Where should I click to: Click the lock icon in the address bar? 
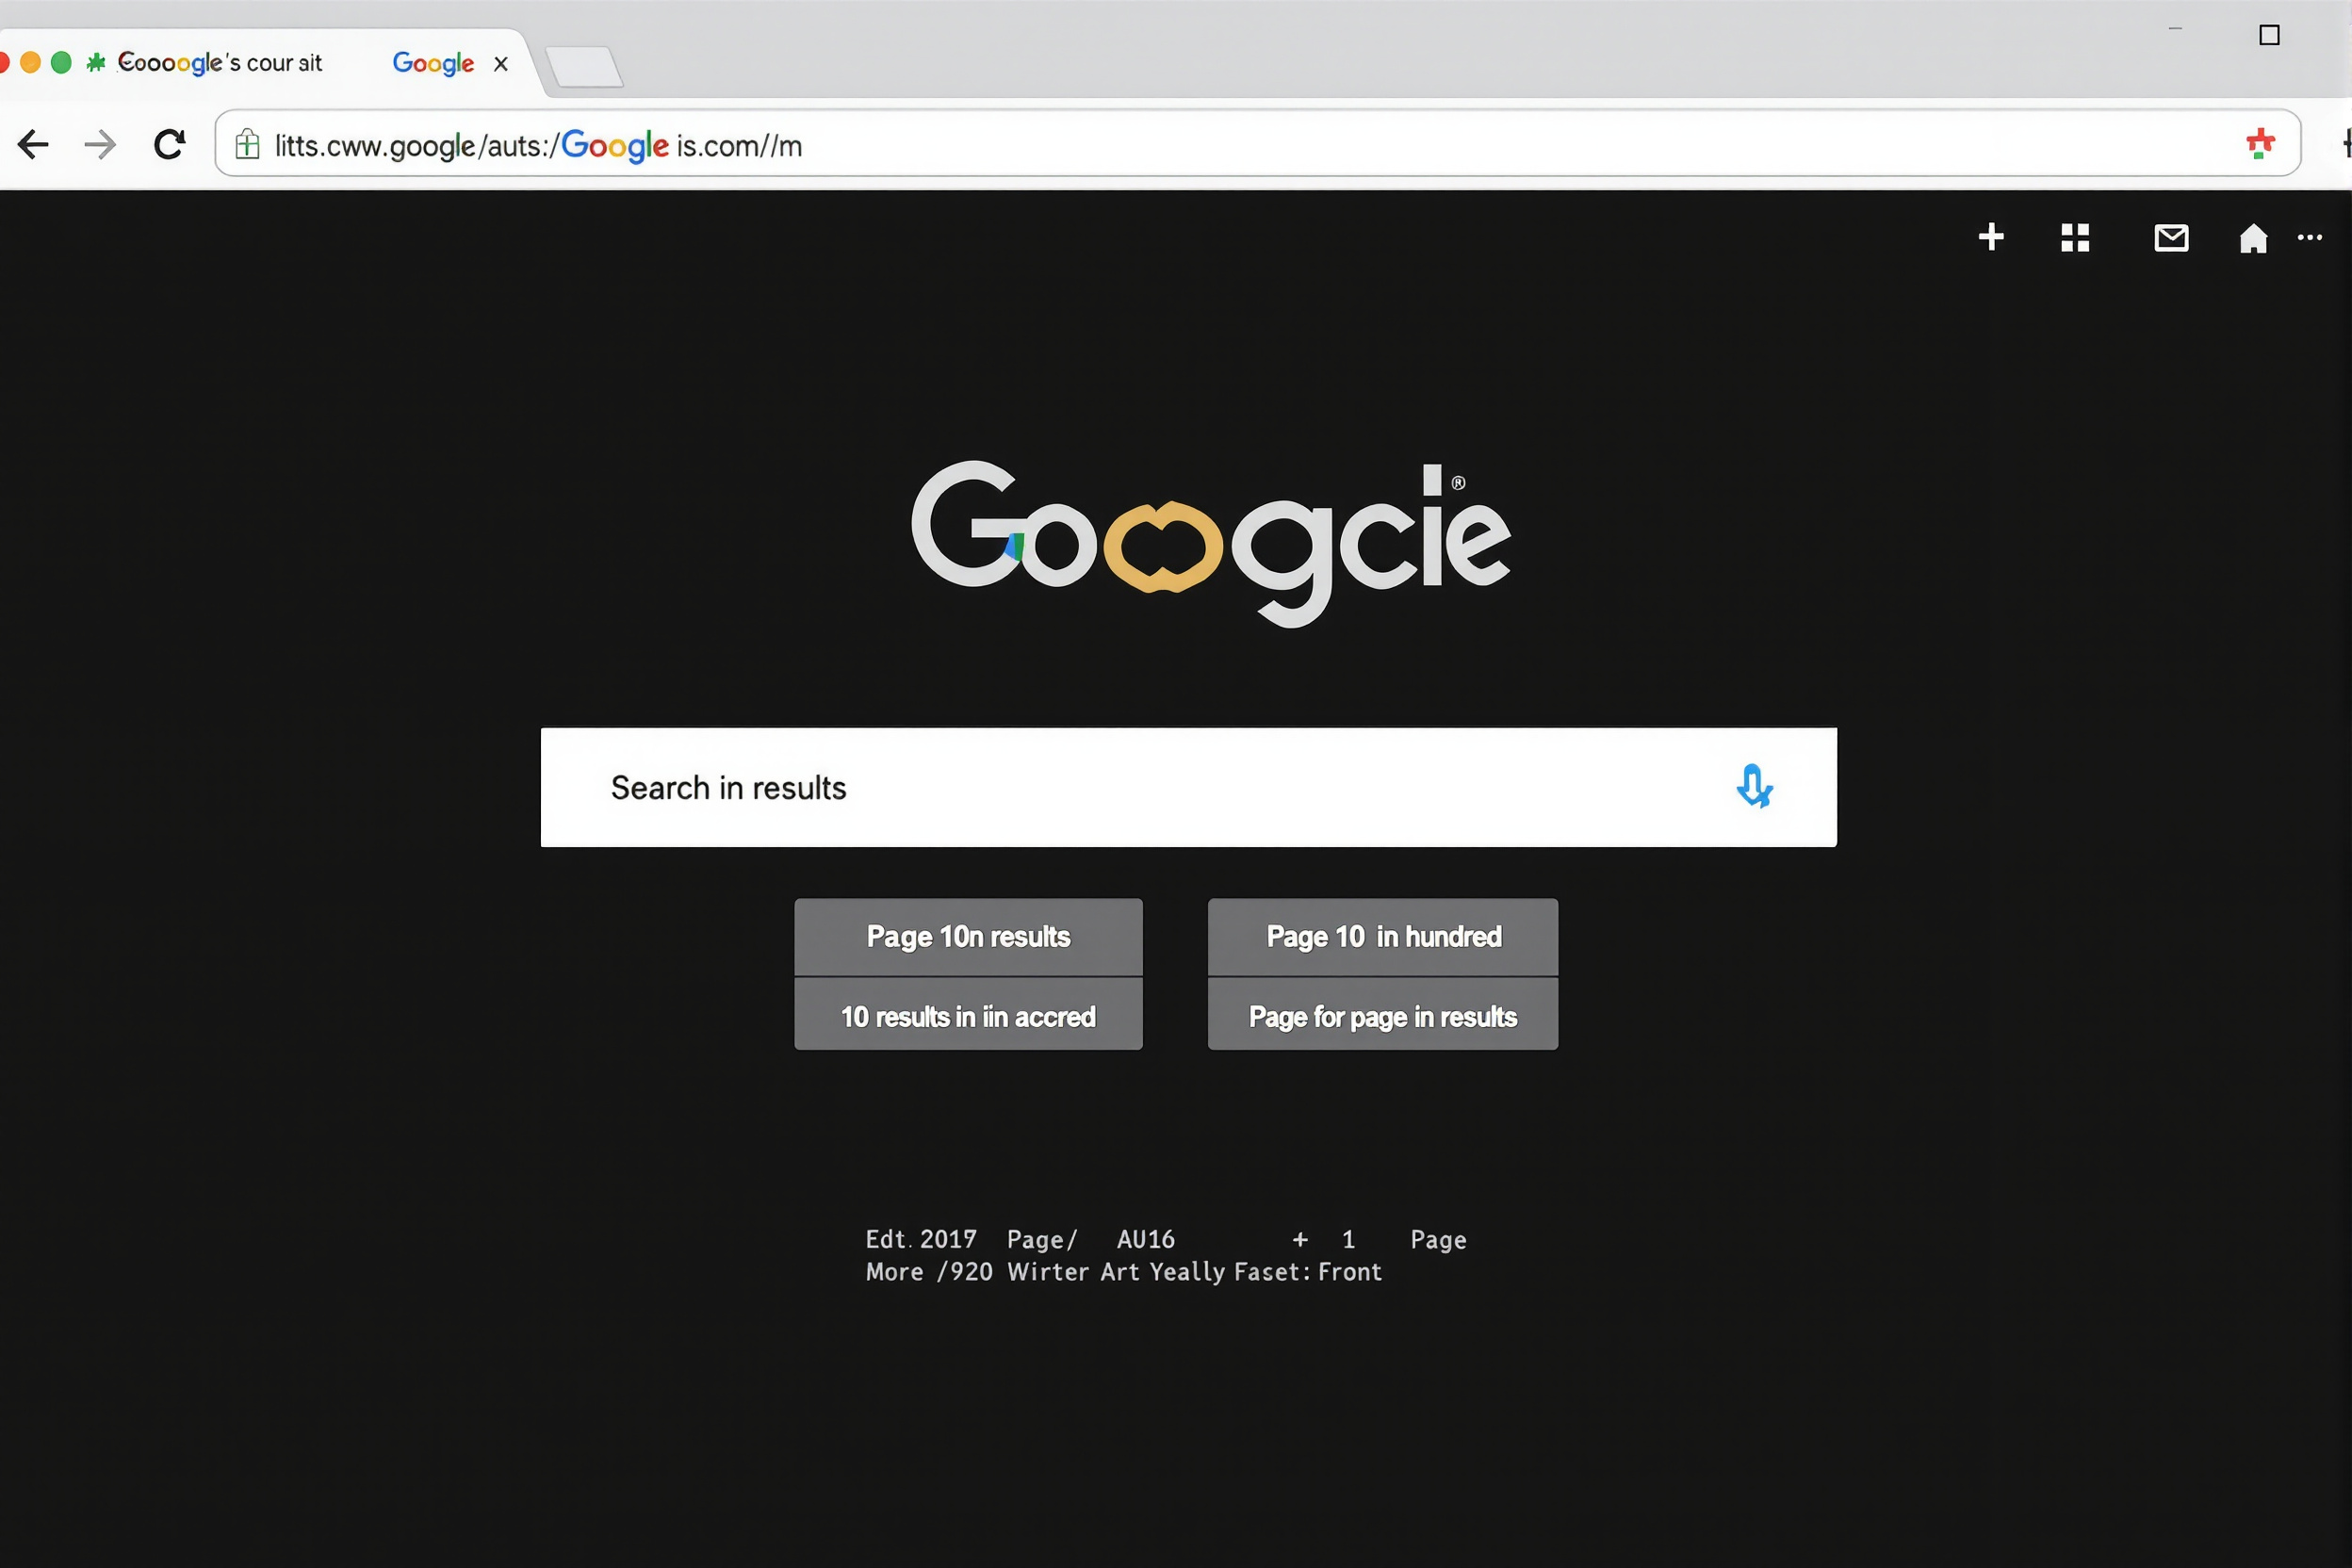coord(247,145)
